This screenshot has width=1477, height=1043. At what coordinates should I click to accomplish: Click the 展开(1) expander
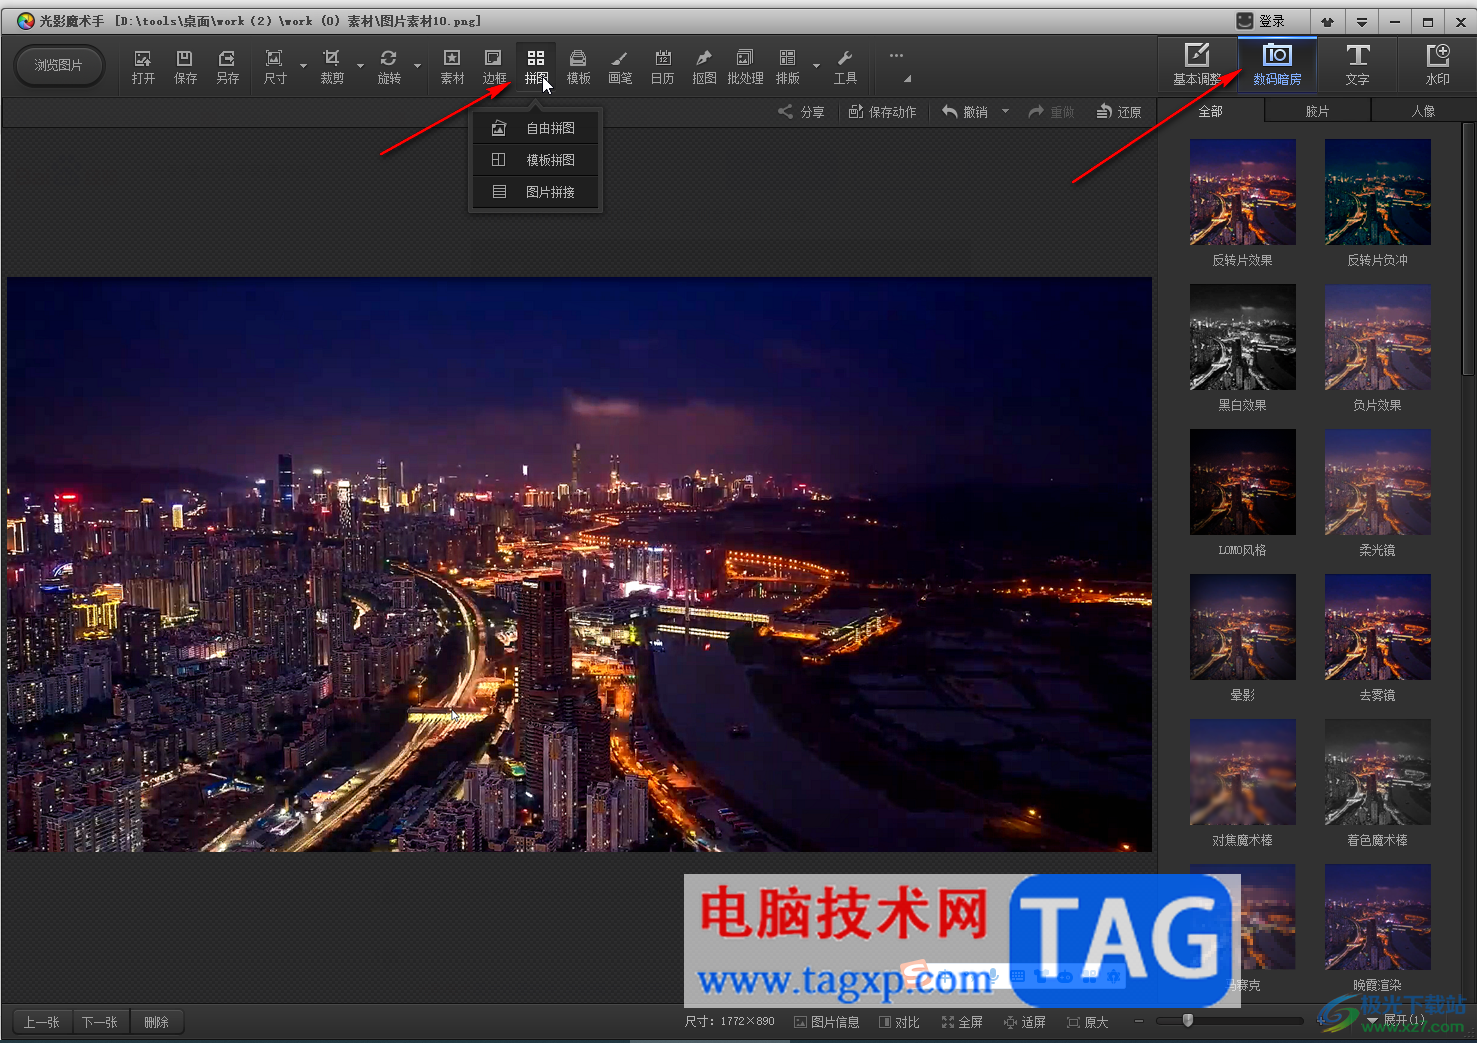coord(1397,1020)
